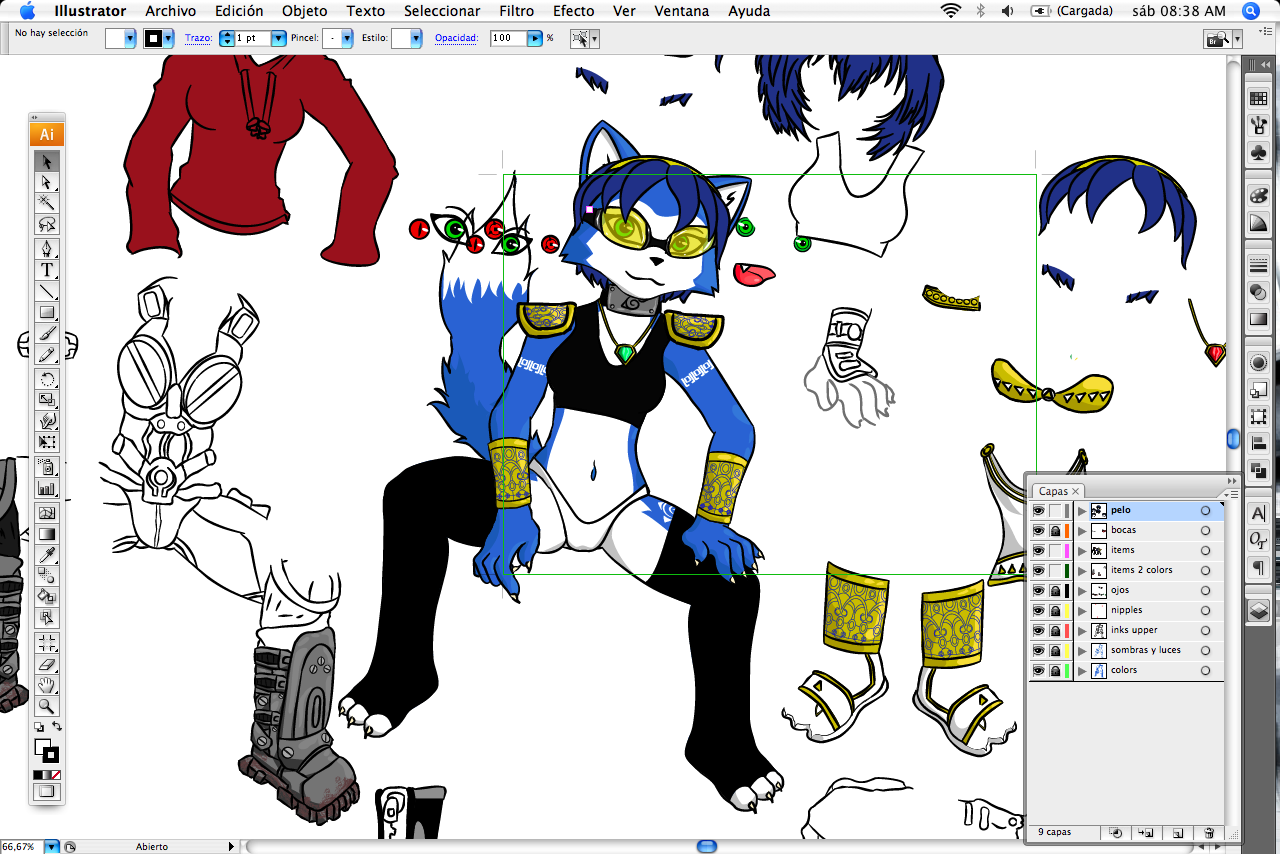Click the opacity value field
1280x854 pixels.
coord(508,38)
